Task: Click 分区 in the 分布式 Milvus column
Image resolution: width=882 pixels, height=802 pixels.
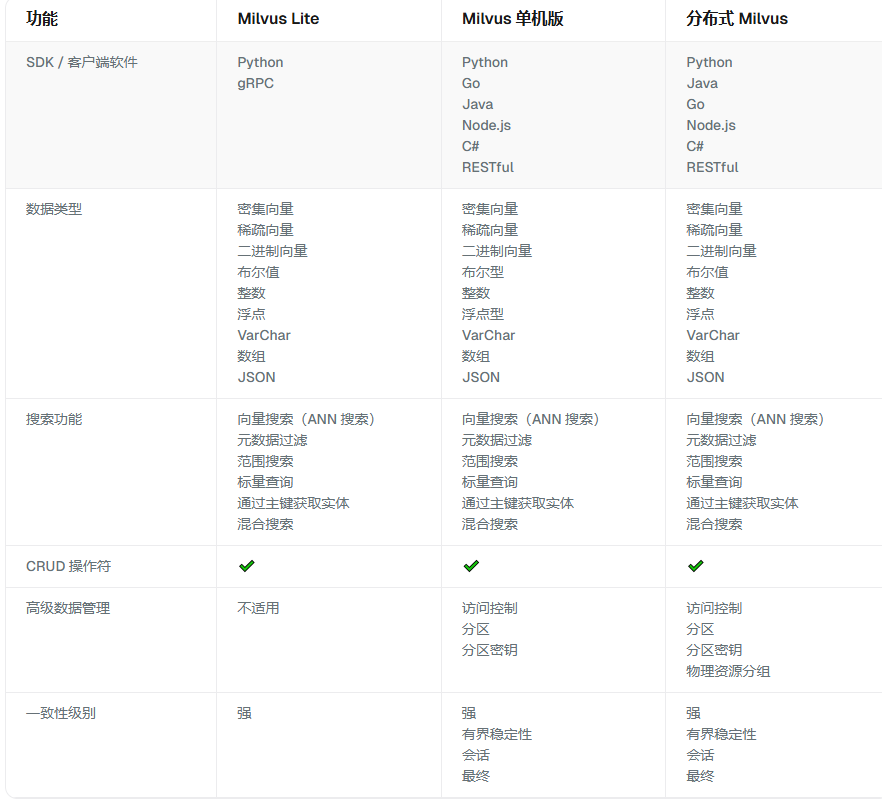Action: pos(700,629)
